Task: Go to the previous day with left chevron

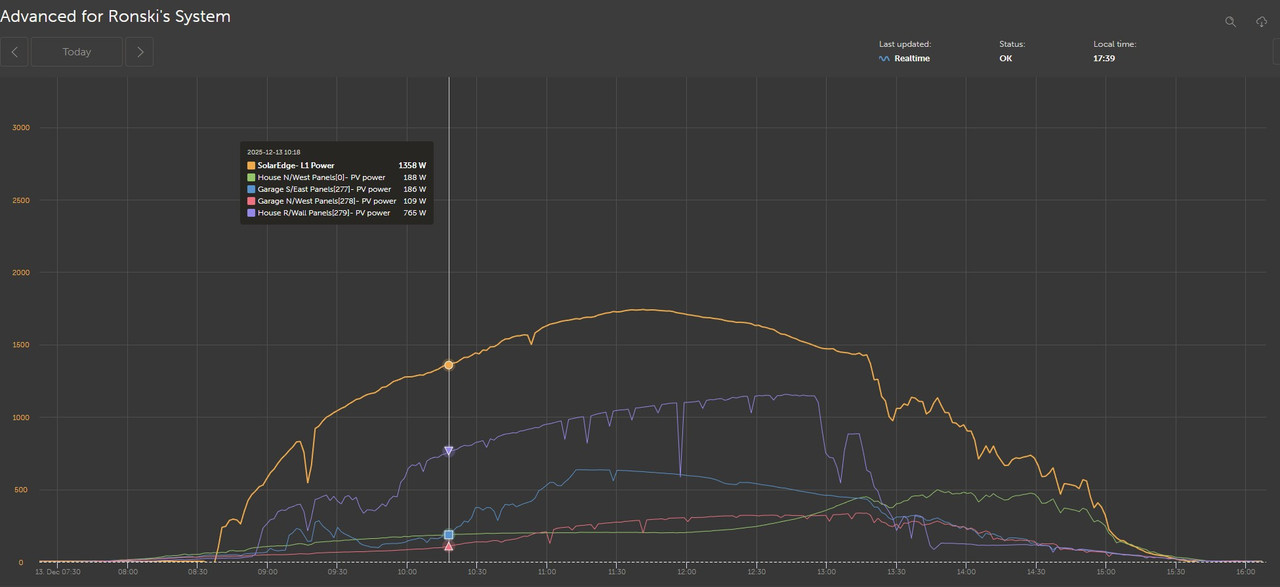Action: point(14,52)
